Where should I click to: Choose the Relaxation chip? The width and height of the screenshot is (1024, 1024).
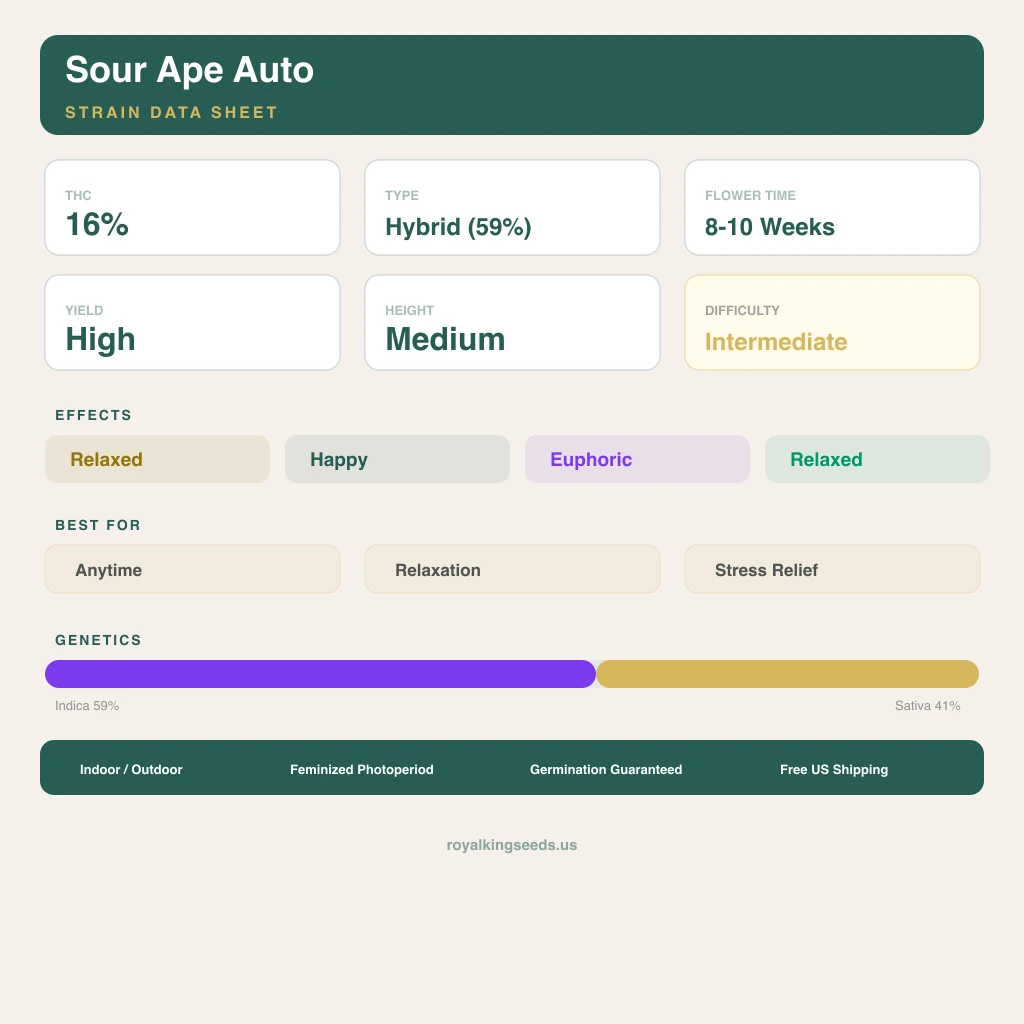pyautogui.click(x=512, y=569)
